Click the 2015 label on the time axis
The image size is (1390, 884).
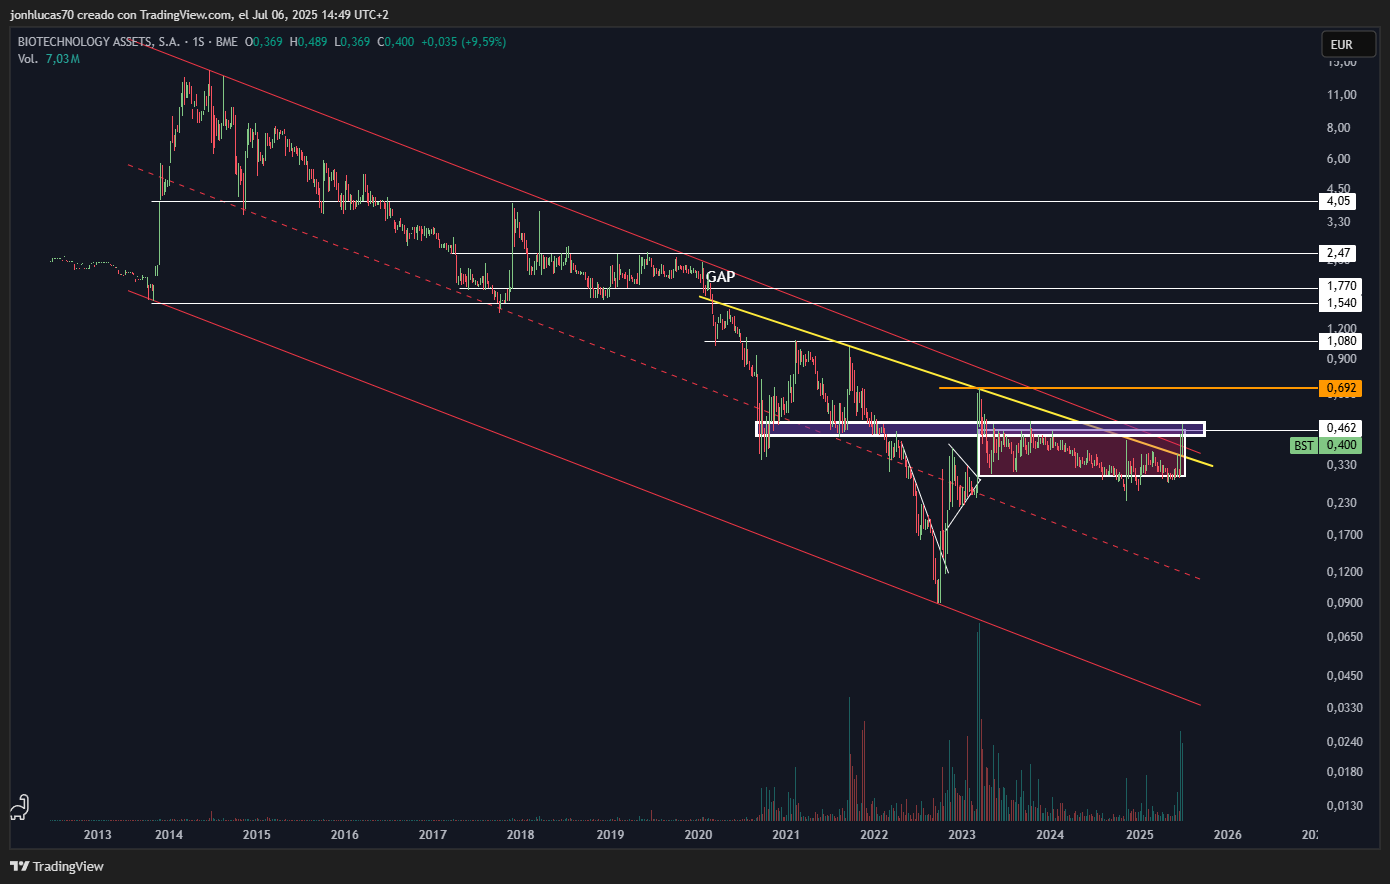[x=256, y=835]
